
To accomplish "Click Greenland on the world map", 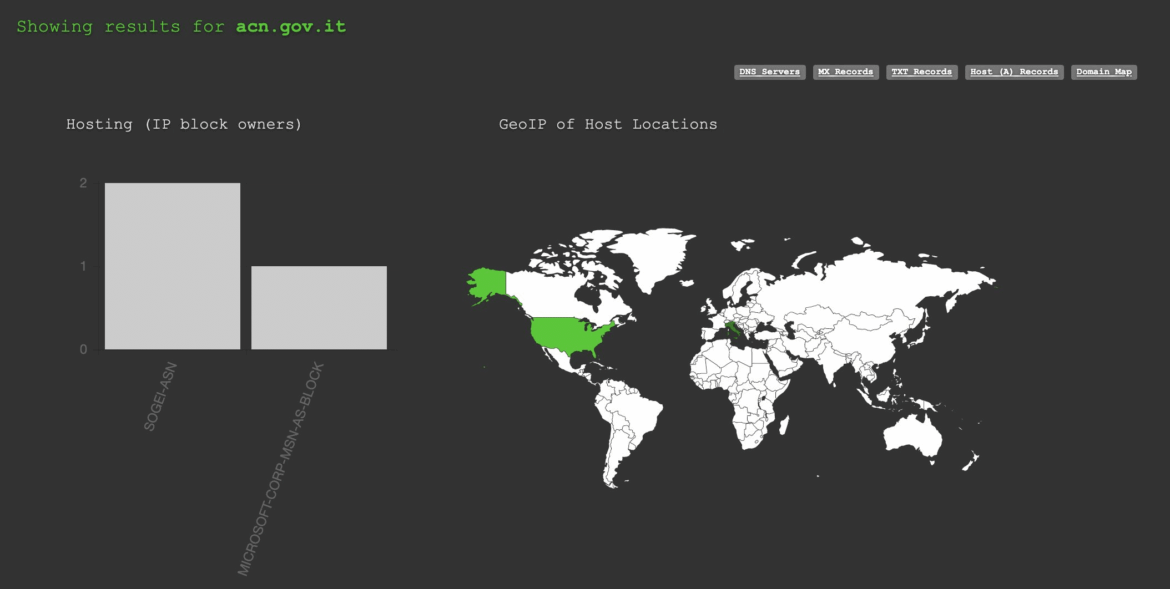I will (657, 255).
